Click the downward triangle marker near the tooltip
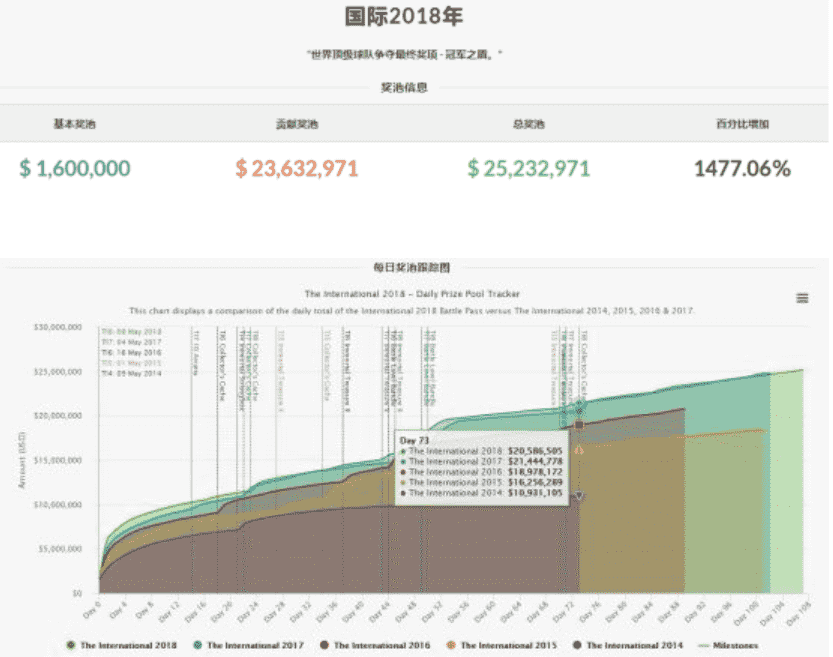 pyautogui.click(x=578, y=496)
